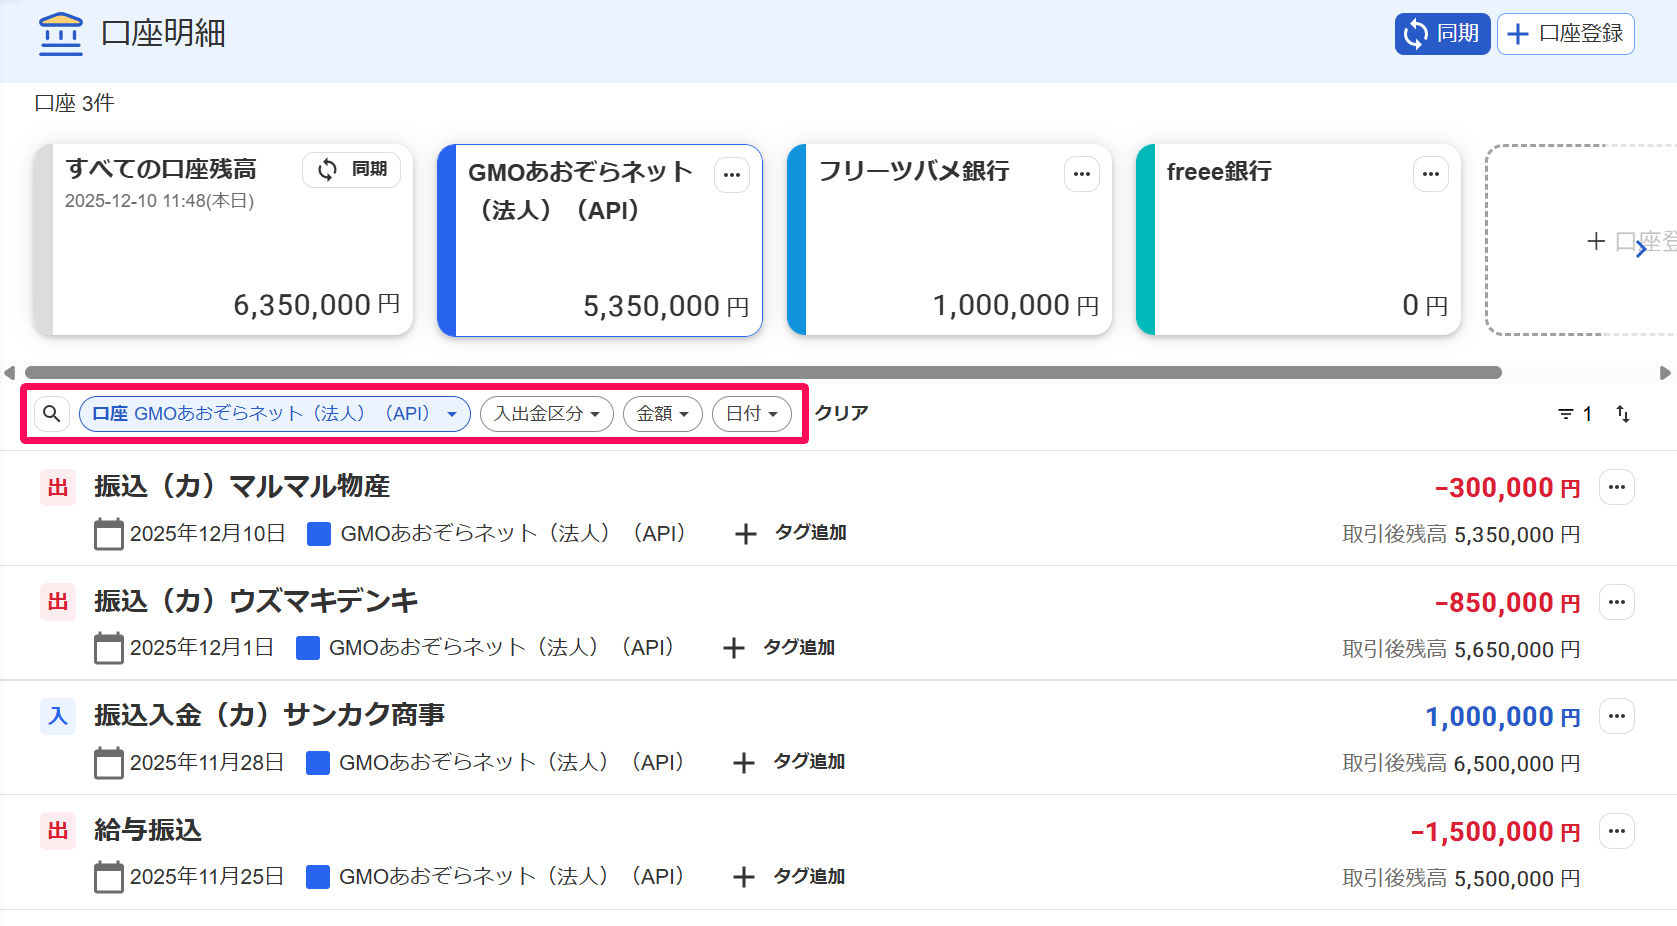Open more menu for -300,000 円 transaction

pos(1617,488)
